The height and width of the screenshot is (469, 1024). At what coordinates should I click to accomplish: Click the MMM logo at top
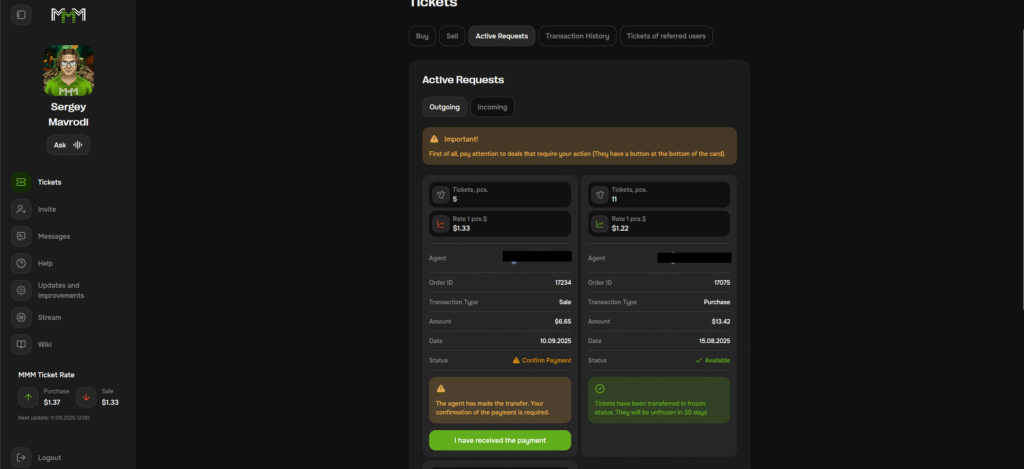68,15
